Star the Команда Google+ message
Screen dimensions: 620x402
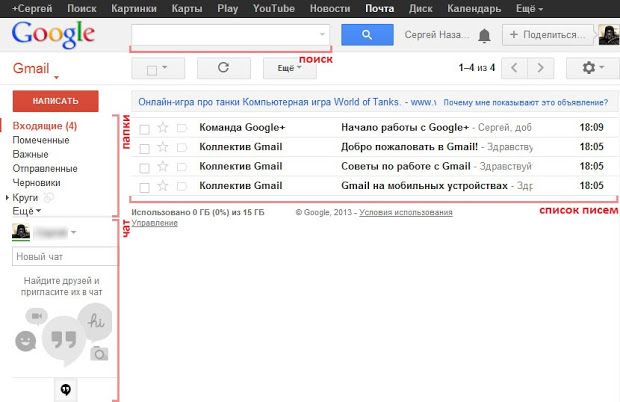[x=163, y=128]
